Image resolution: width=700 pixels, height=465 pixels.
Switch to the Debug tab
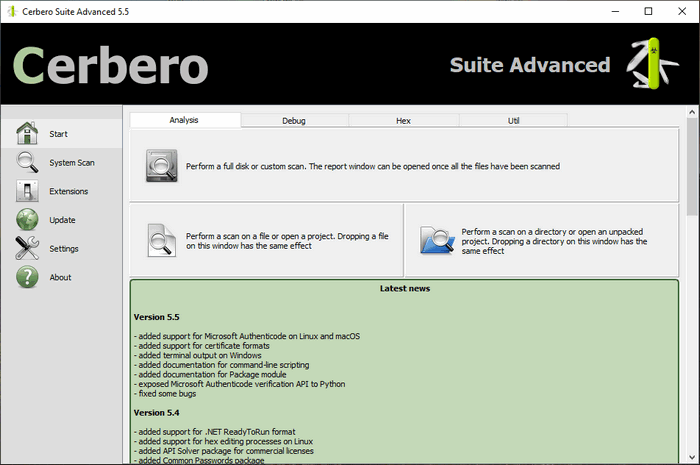(x=294, y=120)
